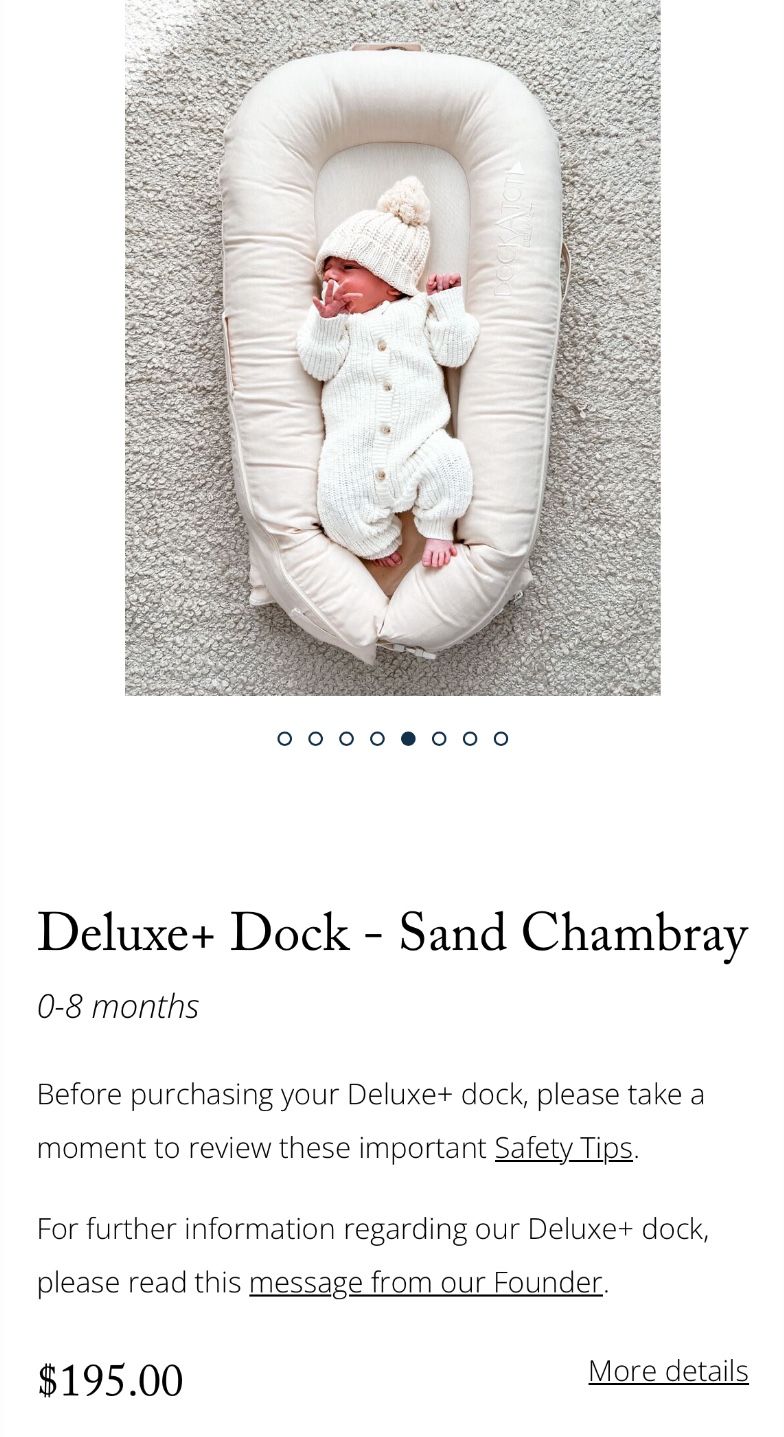Open the Safety Tips link
Image resolution: width=784 pixels, height=1437 pixels.
tap(564, 1148)
